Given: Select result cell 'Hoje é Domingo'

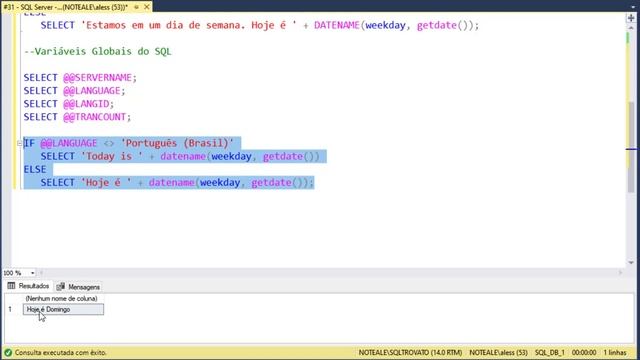Looking at the screenshot, I should click(63, 309).
